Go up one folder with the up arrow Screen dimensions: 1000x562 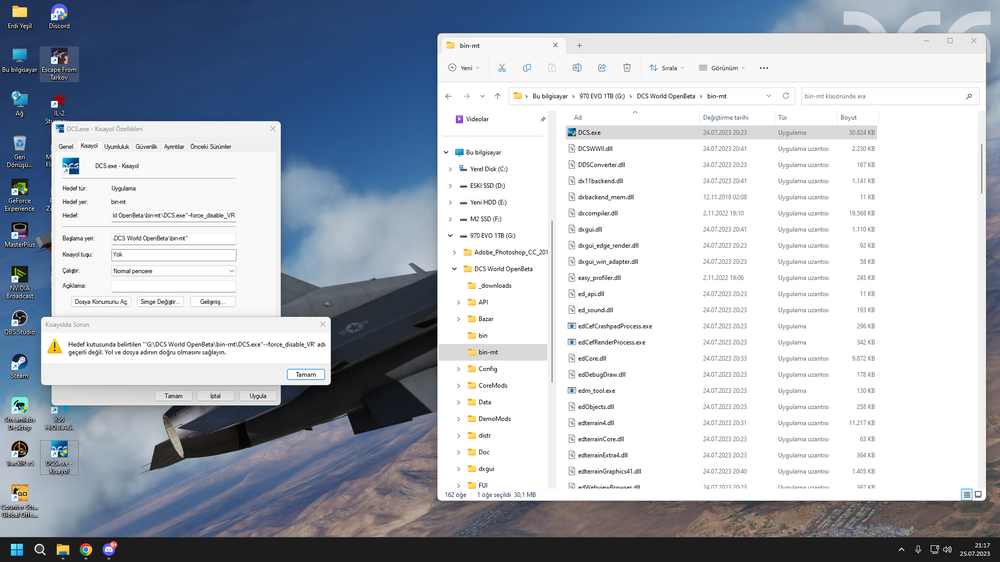tap(497, 96)
